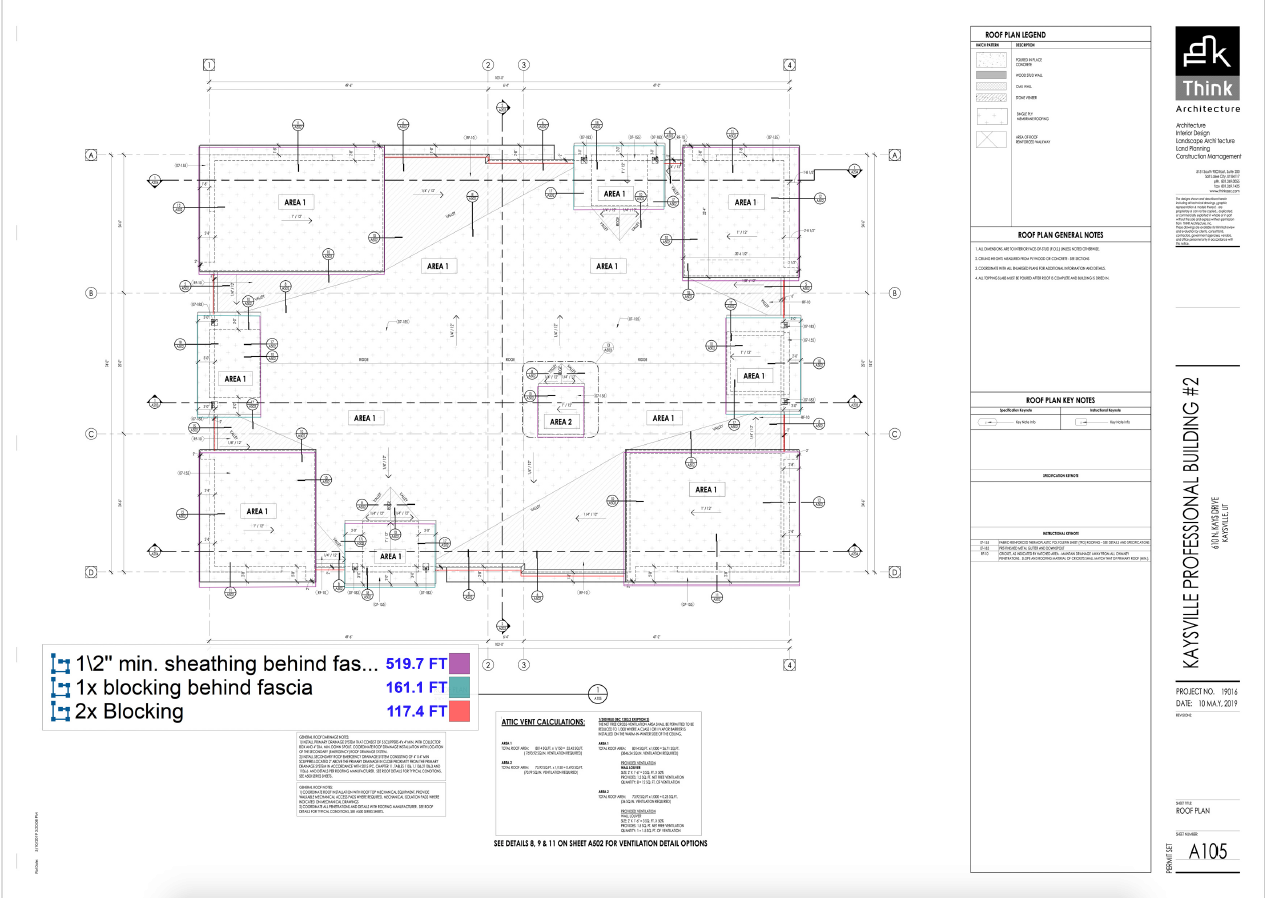Click the linear takeoff icon beside 1x blocking behind fascia

(x=59, y=688)
